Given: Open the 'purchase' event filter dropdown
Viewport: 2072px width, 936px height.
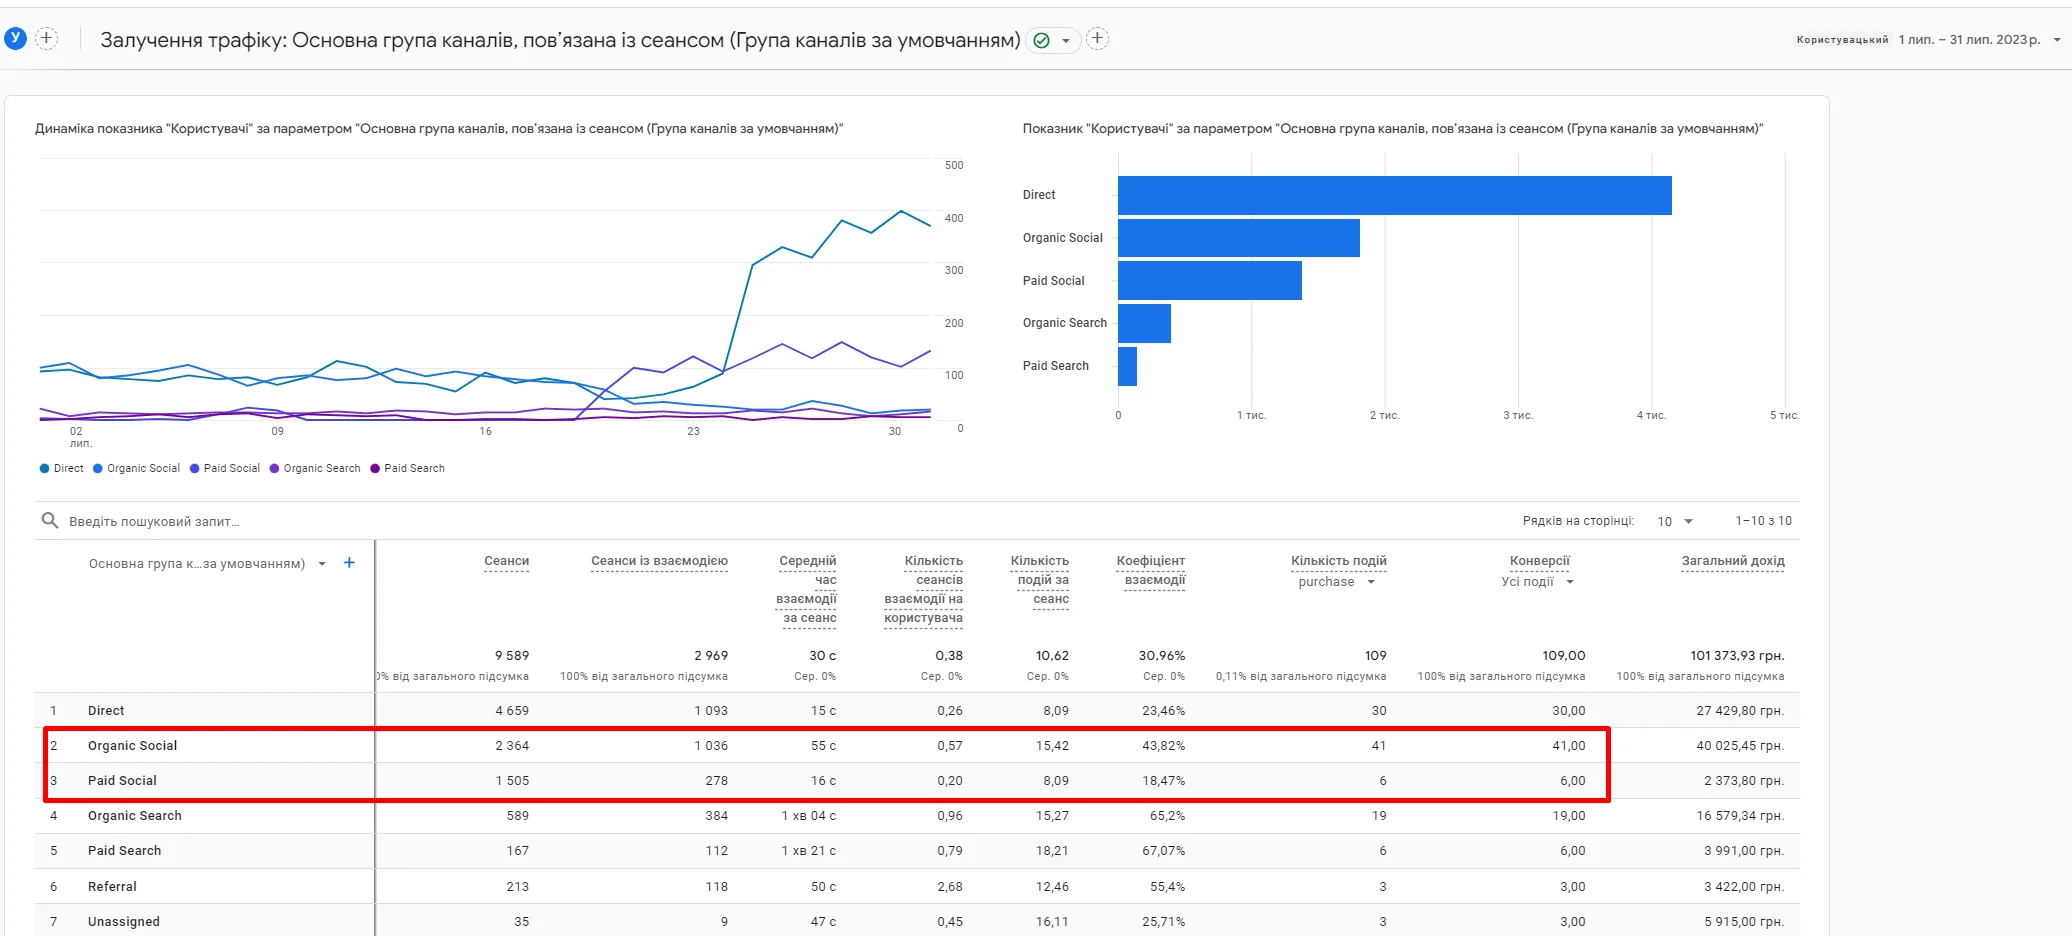Looking at the screenshot, I should 1337,582.
